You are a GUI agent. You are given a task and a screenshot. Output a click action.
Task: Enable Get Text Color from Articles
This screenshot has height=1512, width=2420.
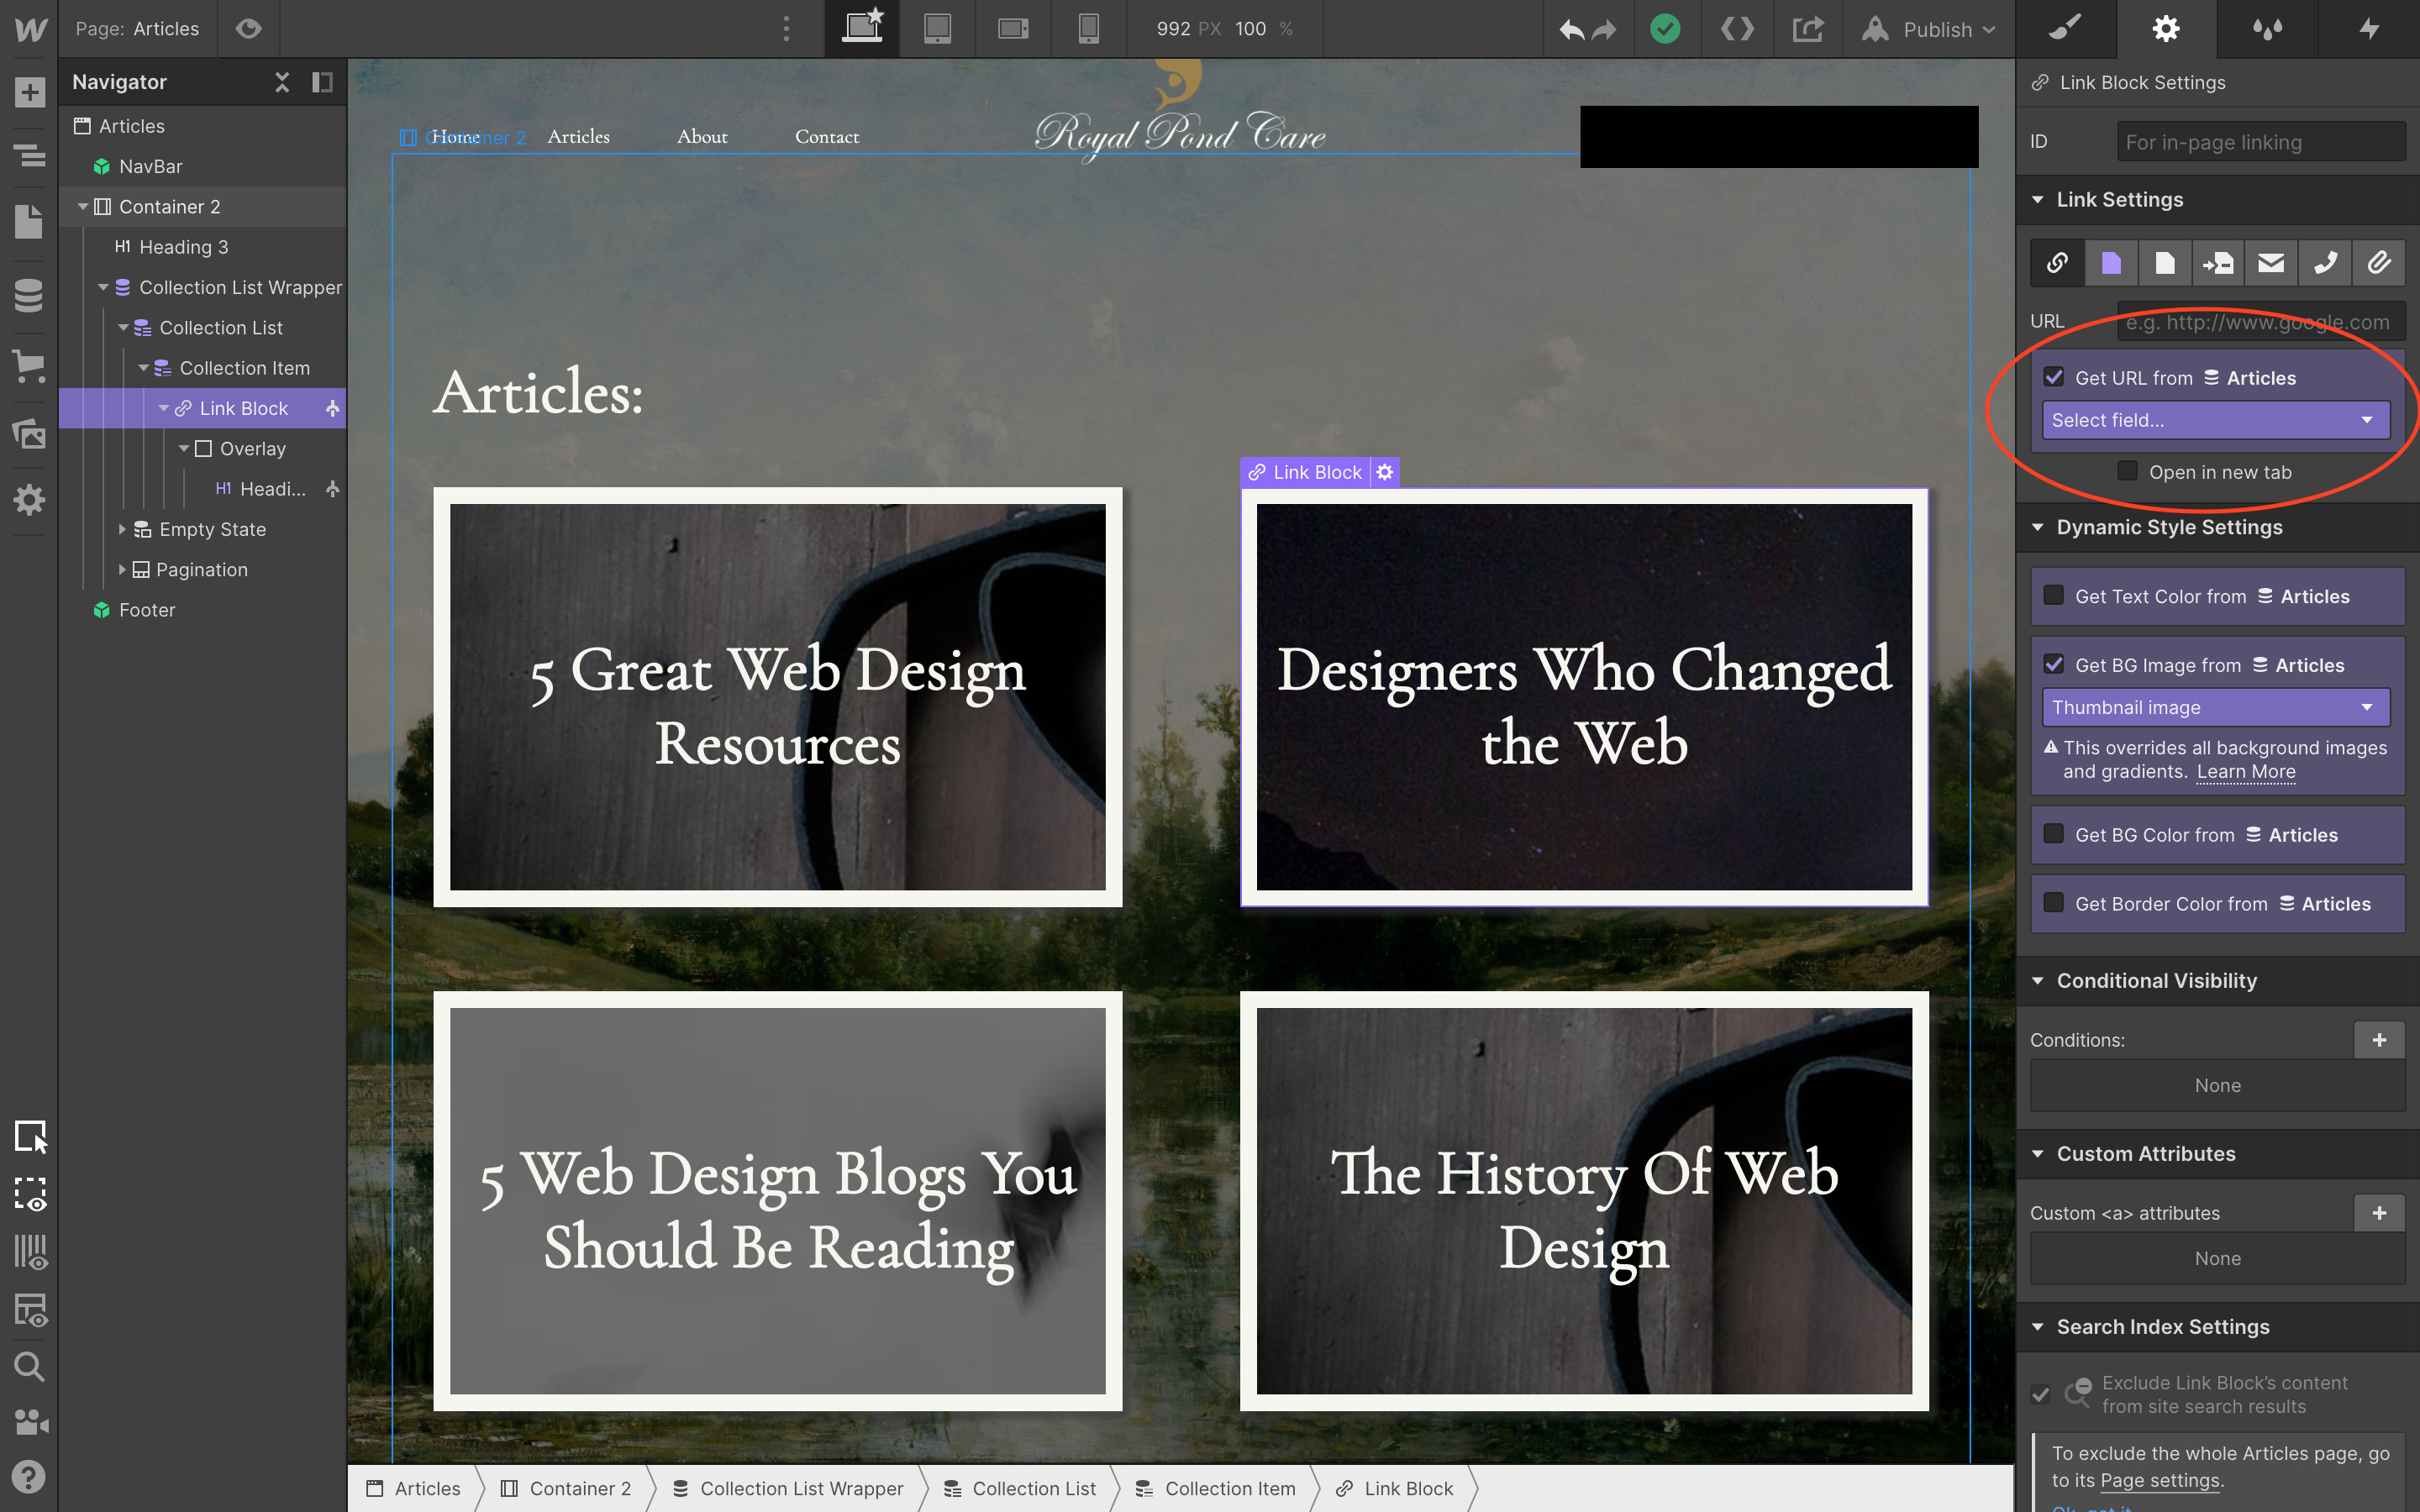point(2055,595)
